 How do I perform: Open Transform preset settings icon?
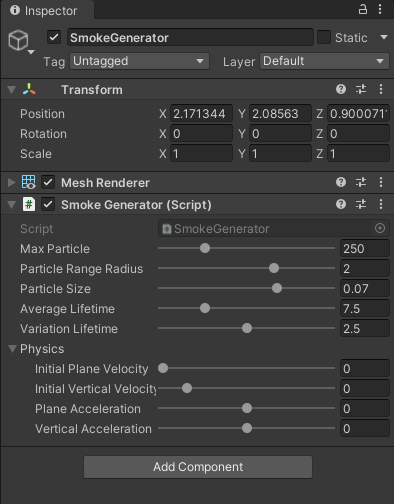(x=361, y=89)
